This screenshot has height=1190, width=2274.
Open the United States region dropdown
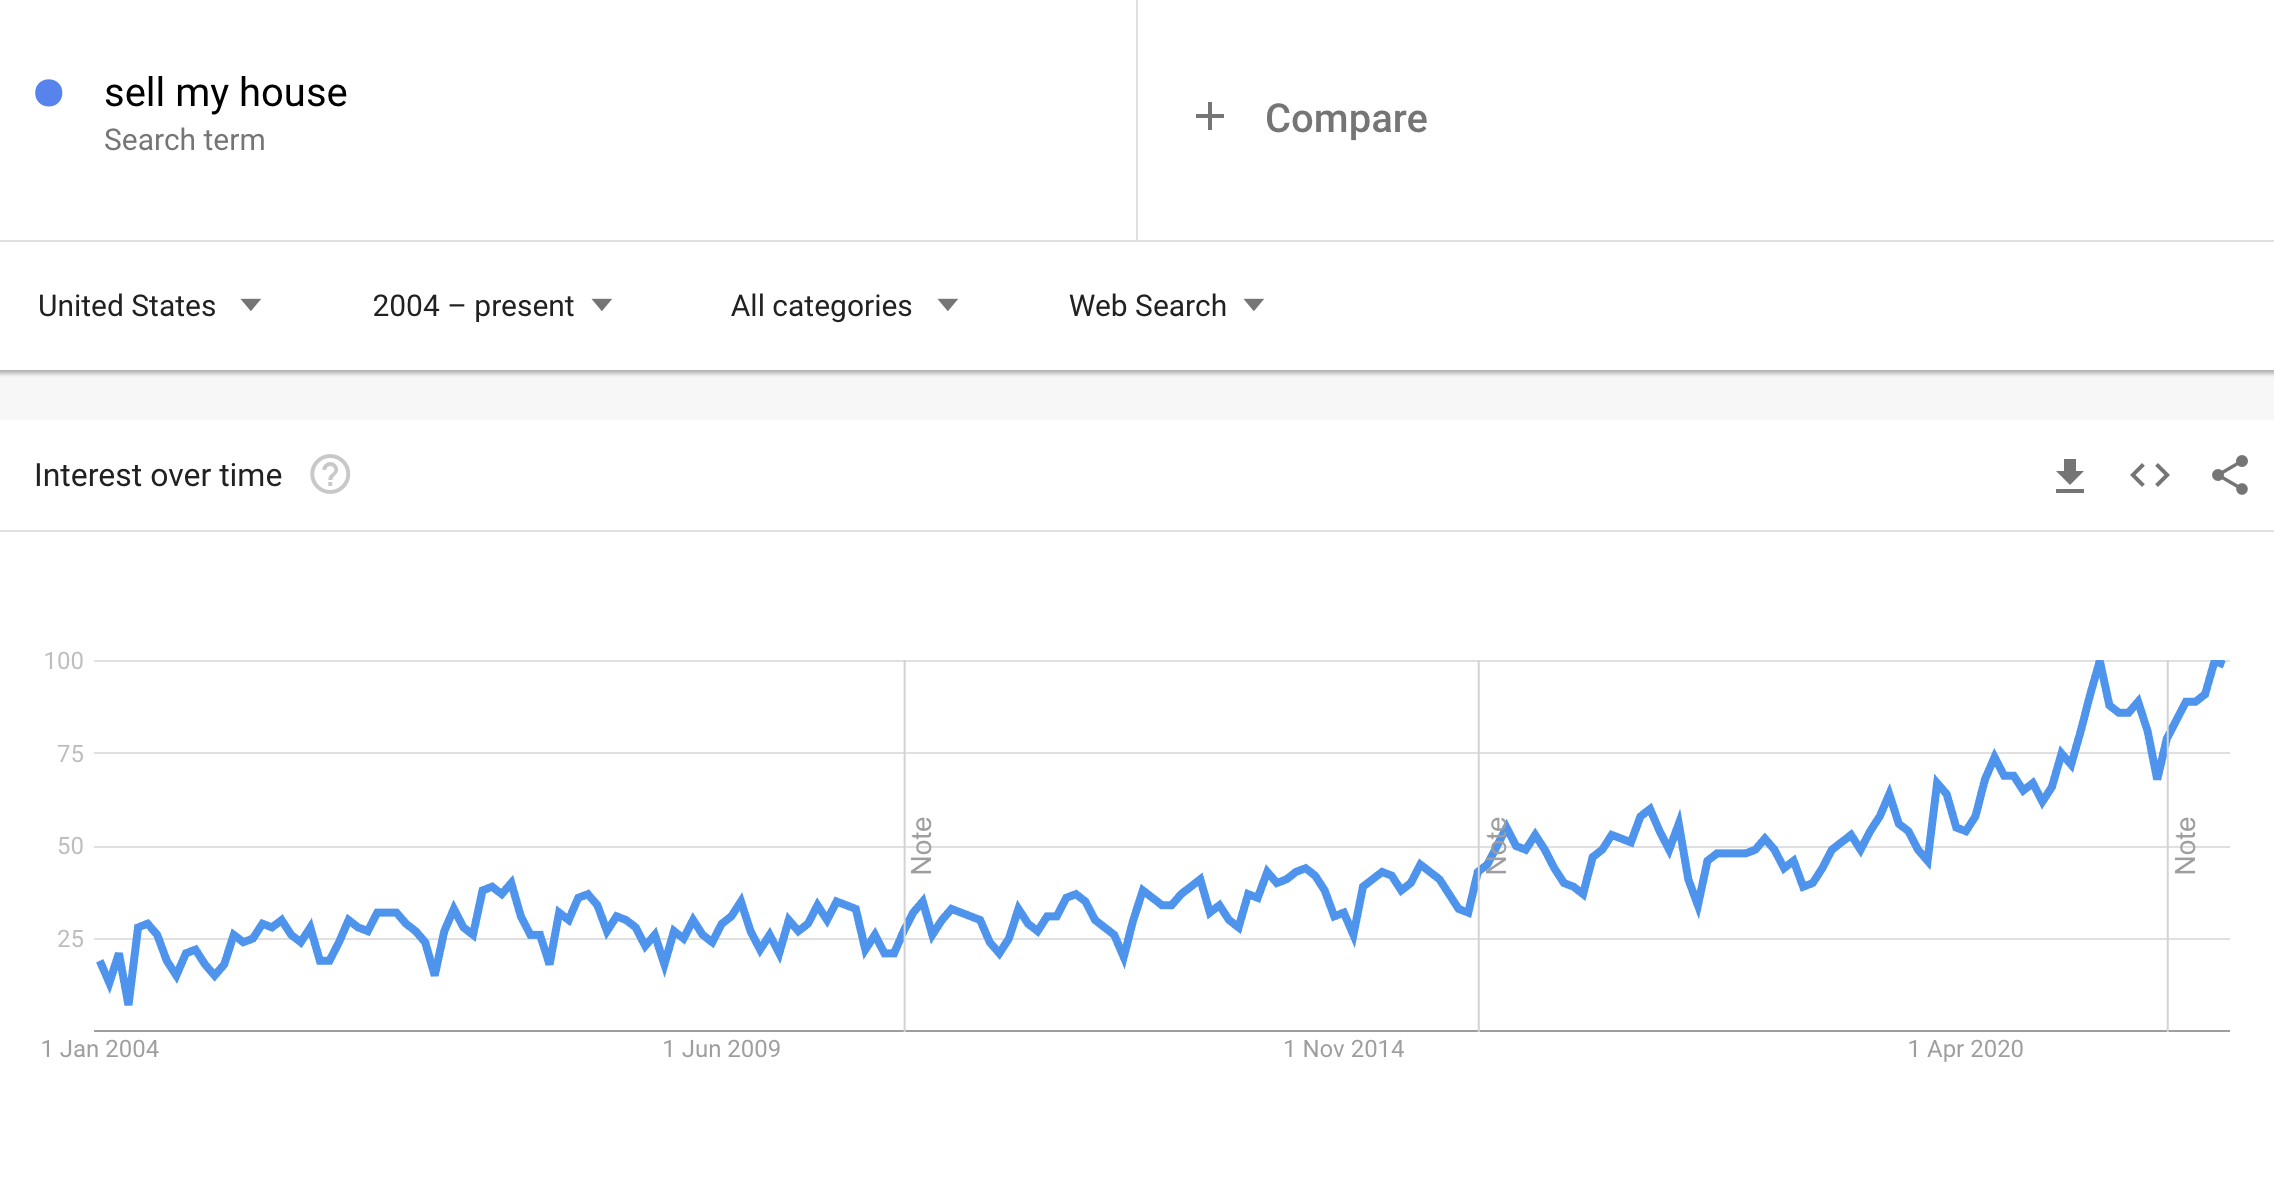(149, 306)
